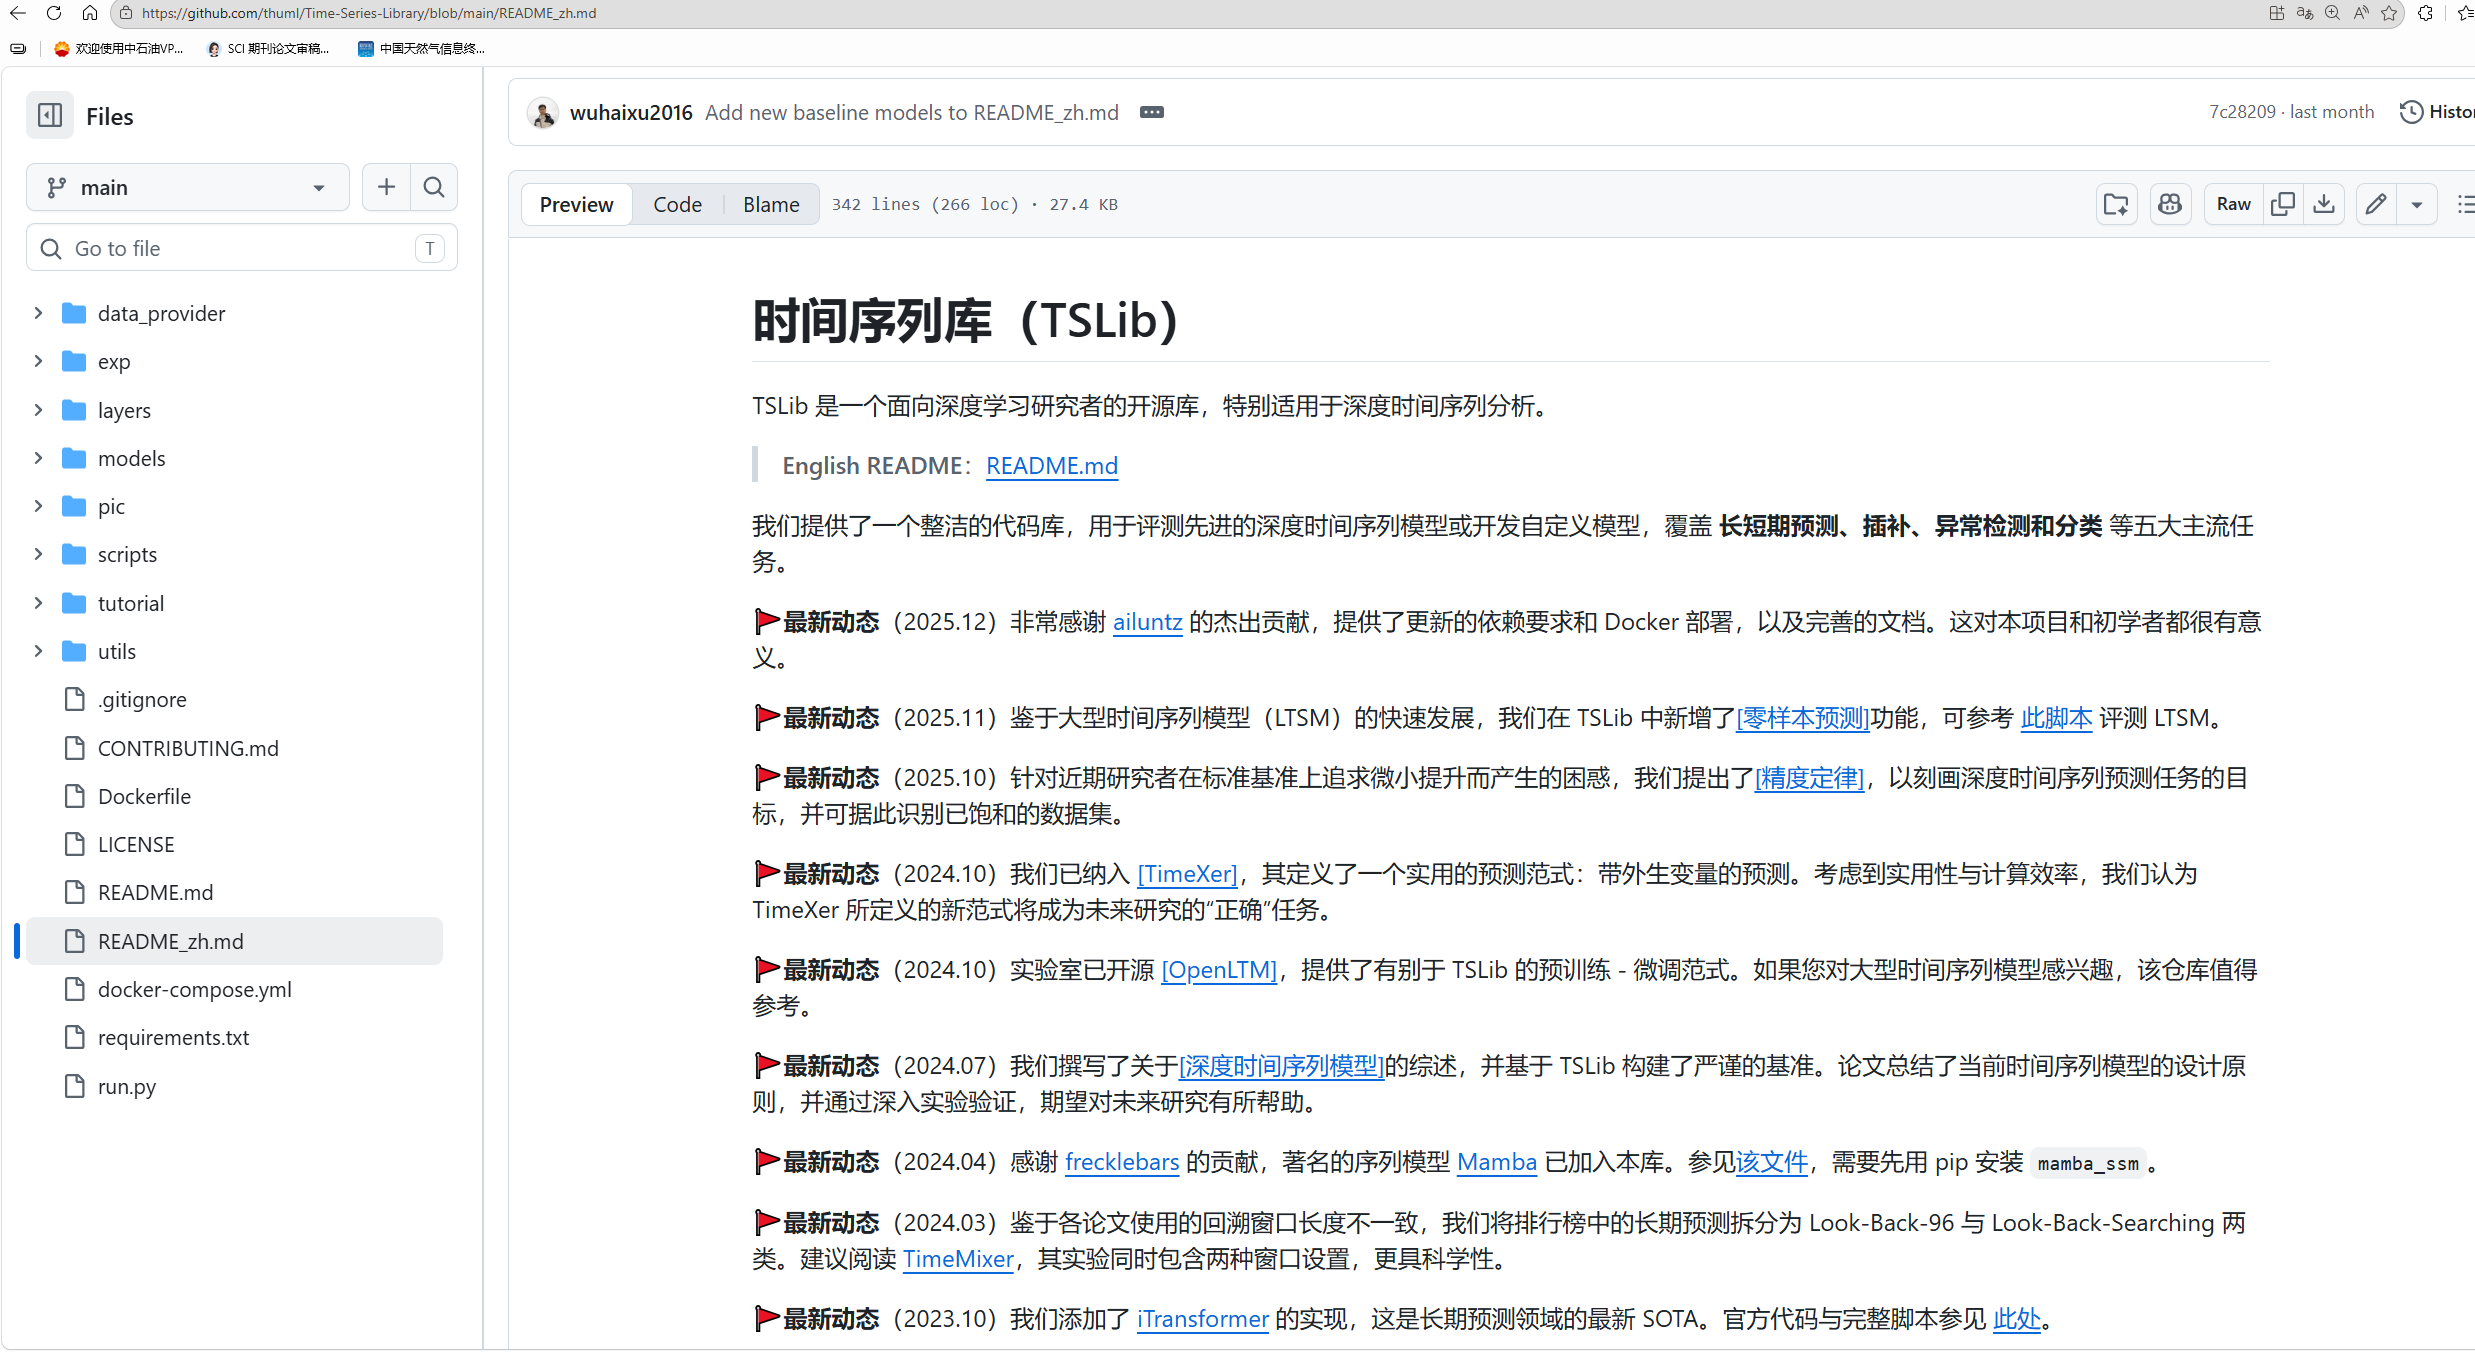Open more edit options dropdown arrow
The image size is (2475, 1352).
[x=2417, y=204]
